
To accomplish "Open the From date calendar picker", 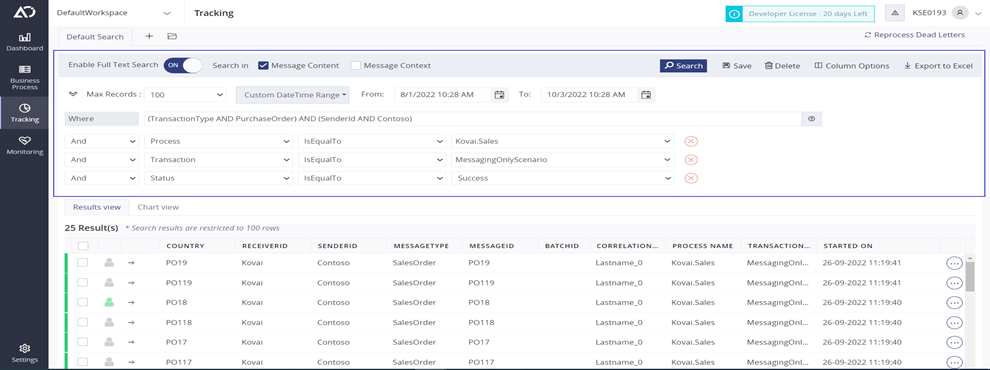I will [499, 95].
